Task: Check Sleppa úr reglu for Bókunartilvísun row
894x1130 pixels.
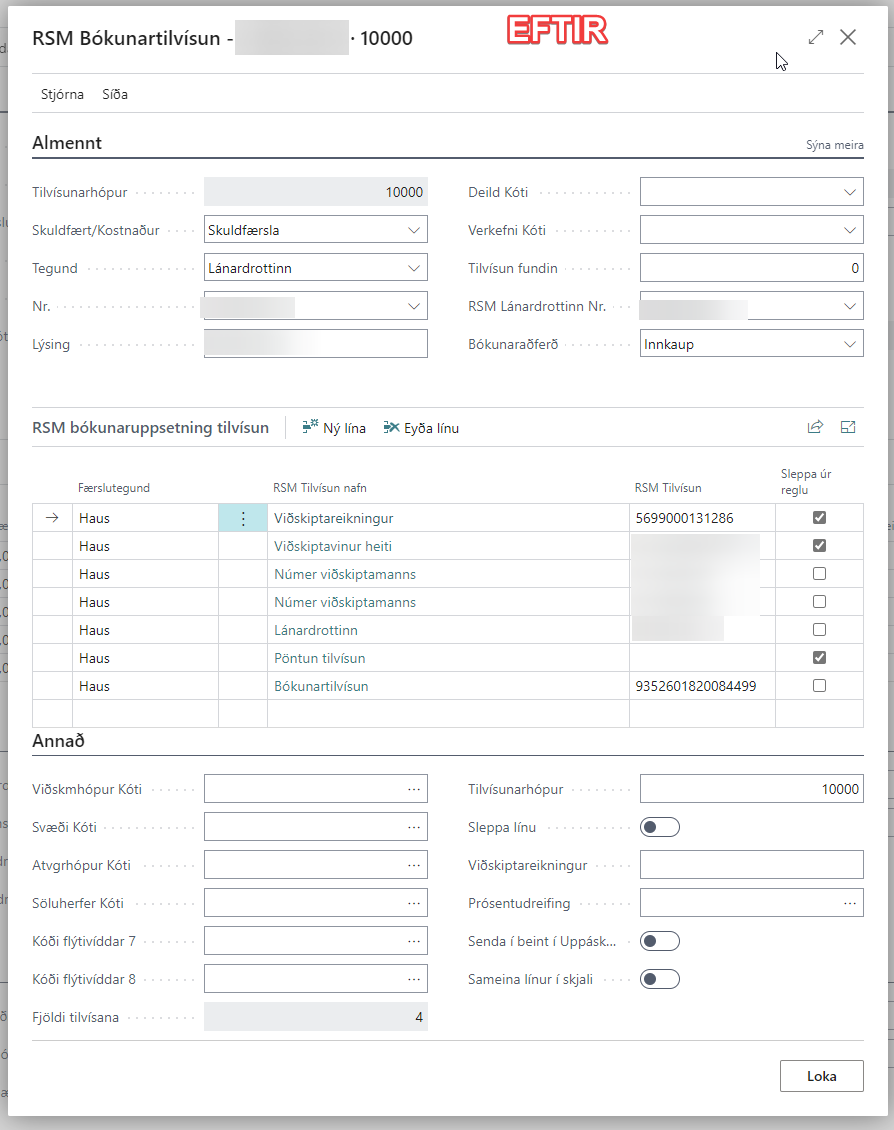Action: [x=819, y=686]
